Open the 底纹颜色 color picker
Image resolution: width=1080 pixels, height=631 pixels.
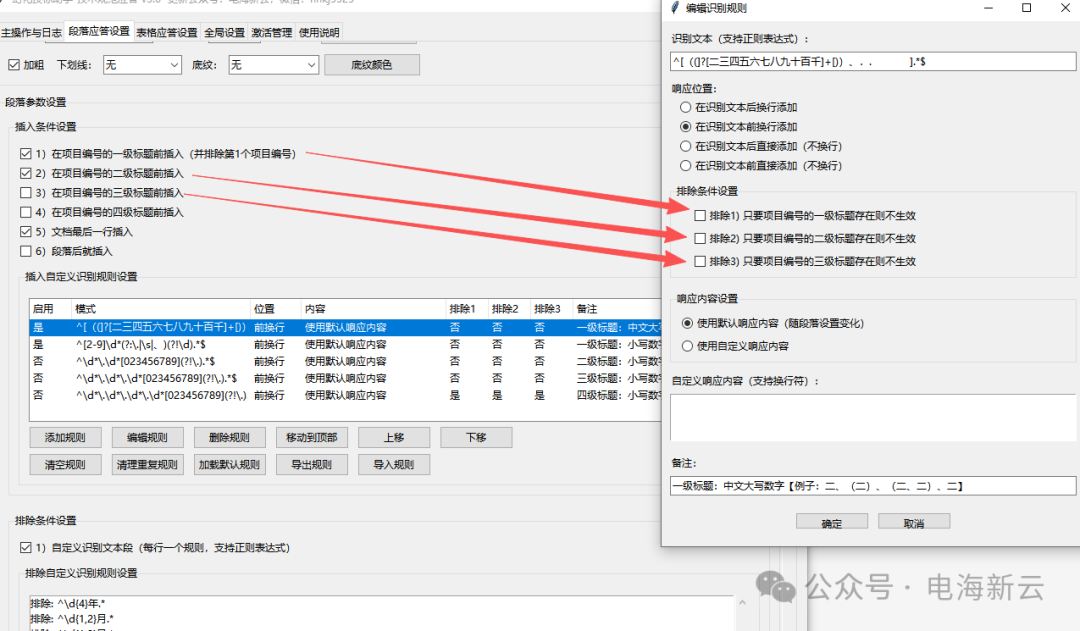pos(371,65)
